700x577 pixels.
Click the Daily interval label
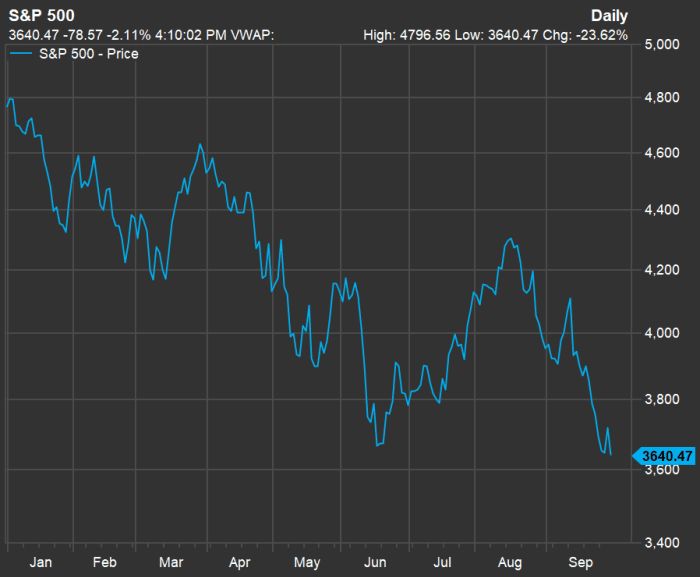pyautogui.click(x=609, y=16)
